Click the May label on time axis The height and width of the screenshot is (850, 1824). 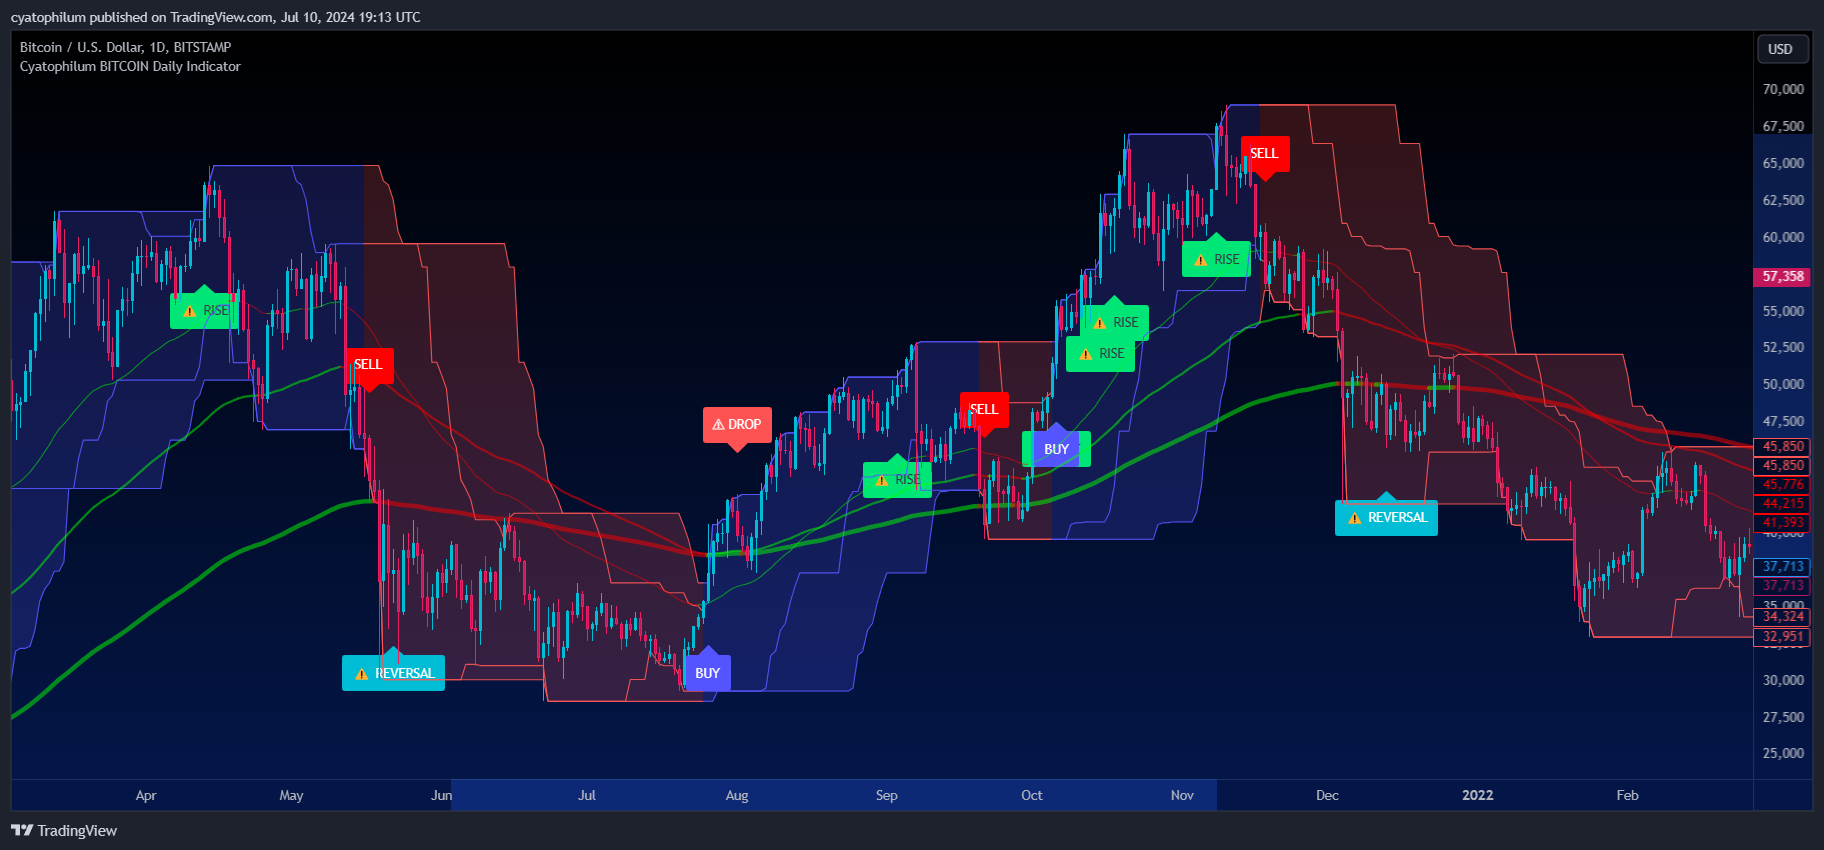291,796
